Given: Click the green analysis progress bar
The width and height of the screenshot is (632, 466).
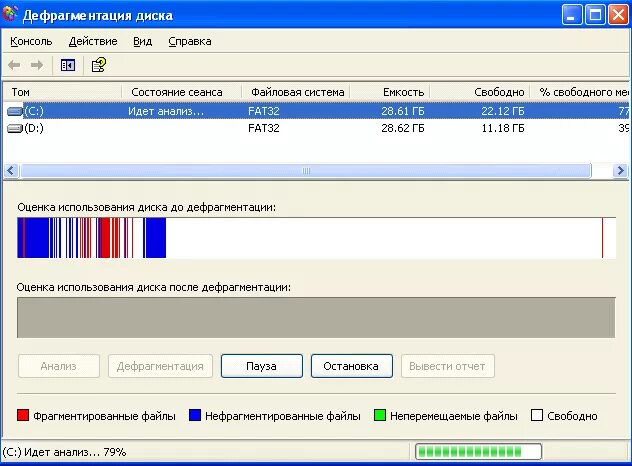Looking at the screenshot, I should 478,451.
